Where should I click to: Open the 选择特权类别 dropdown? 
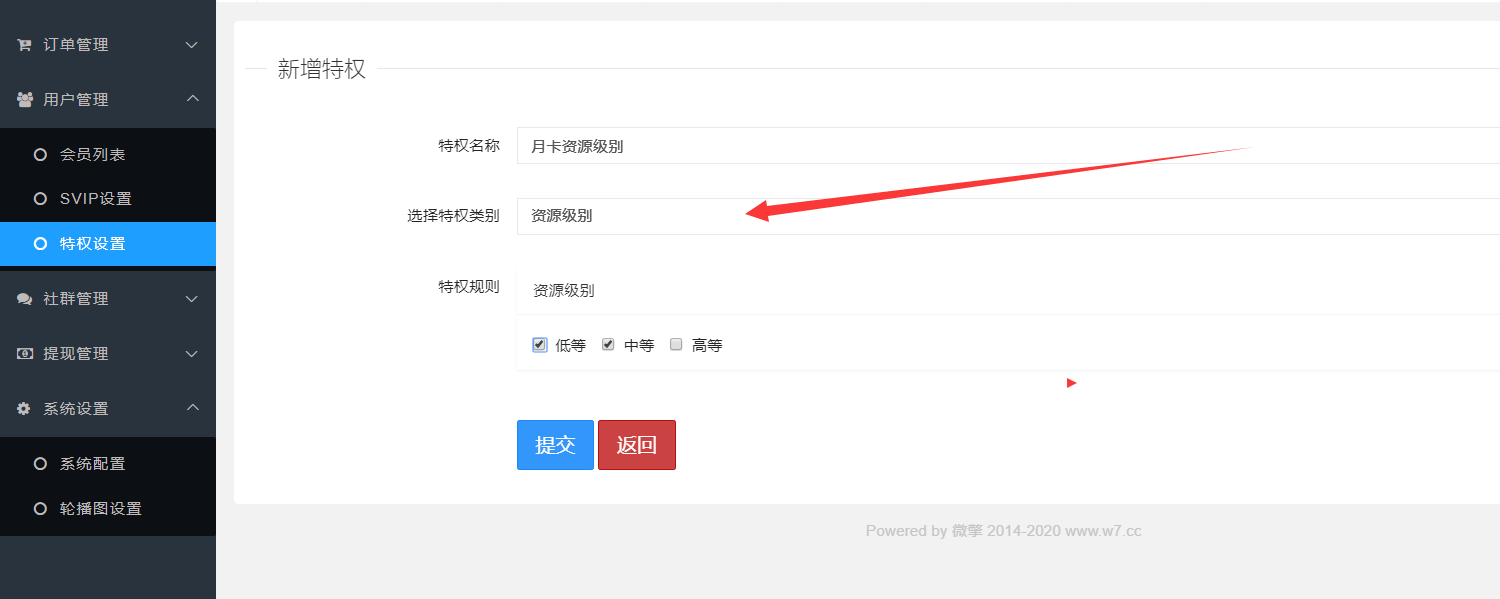tap(1008, 216)
